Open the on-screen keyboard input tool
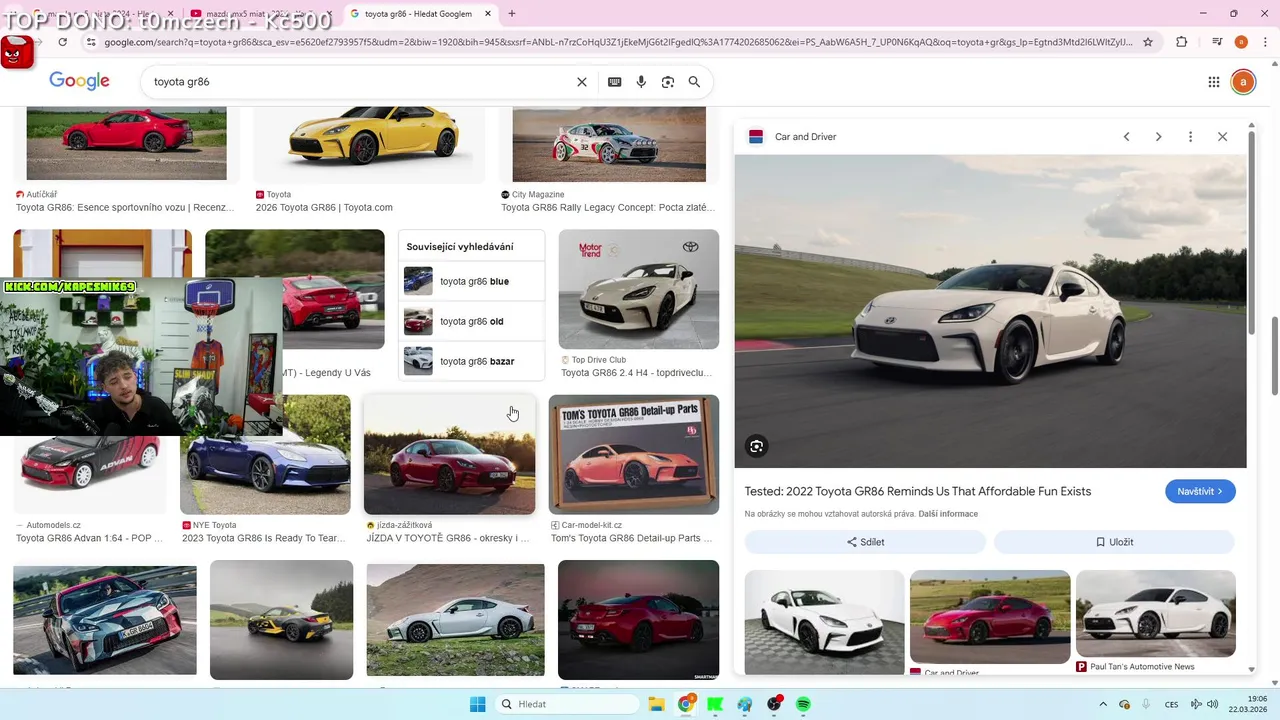This screenshot has width=1280, height=720. [x=614, y=82]
